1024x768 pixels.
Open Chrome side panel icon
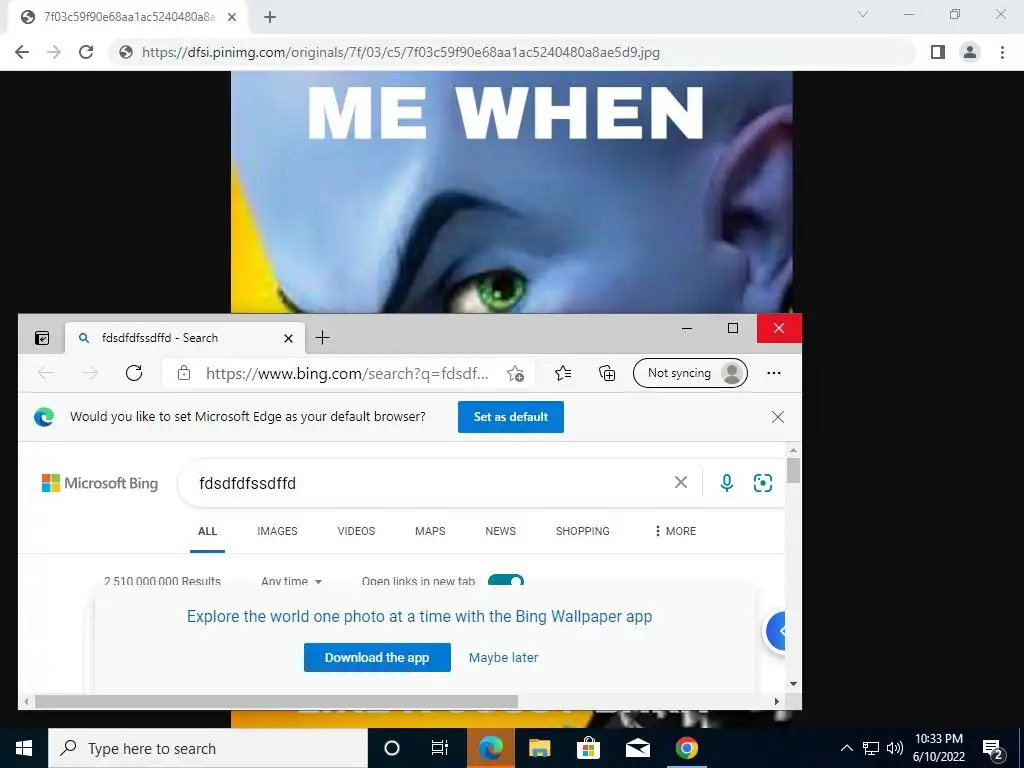(x=938, y=52)
